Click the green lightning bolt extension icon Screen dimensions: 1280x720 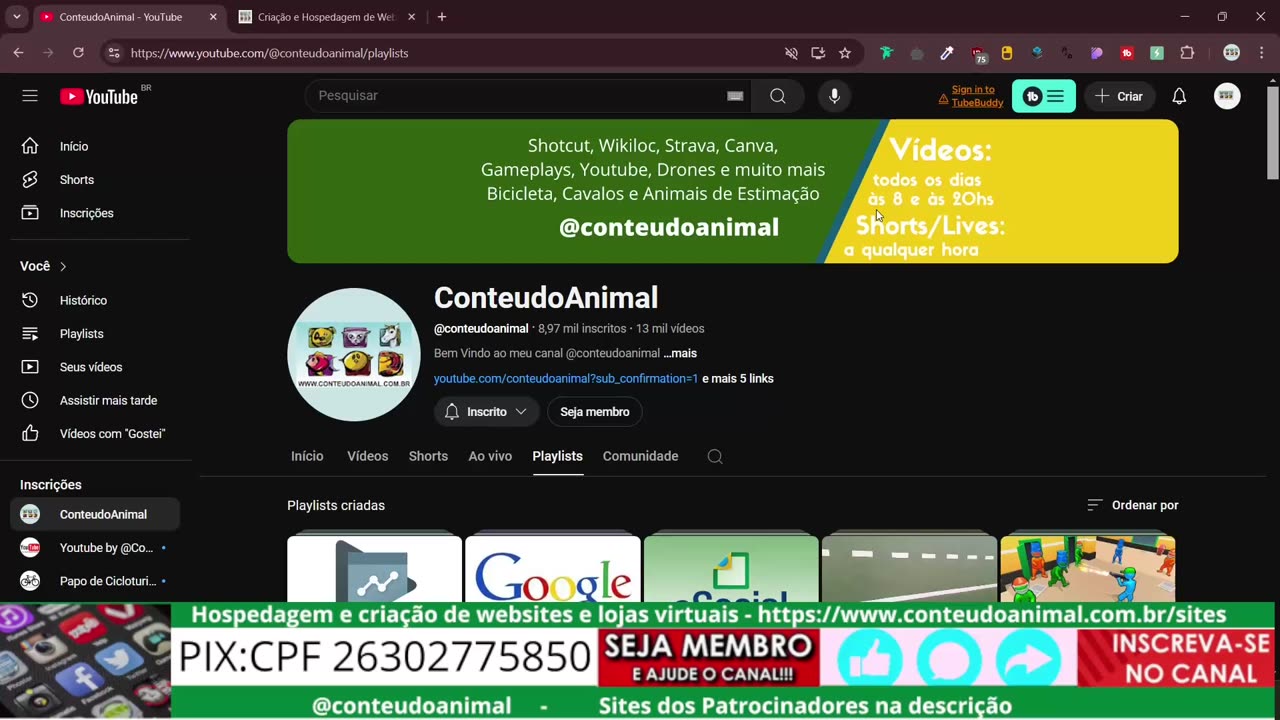click(x=1157, y=53)
